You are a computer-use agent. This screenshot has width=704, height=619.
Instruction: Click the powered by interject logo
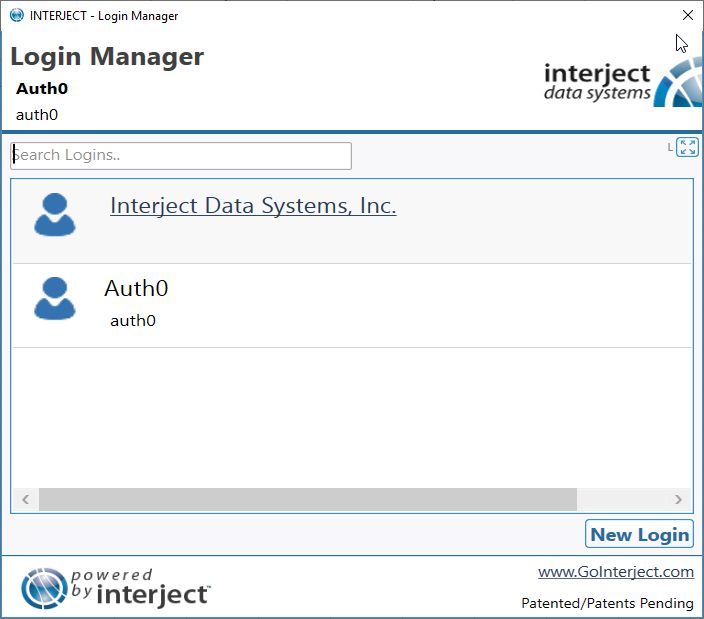coord(115,588)
